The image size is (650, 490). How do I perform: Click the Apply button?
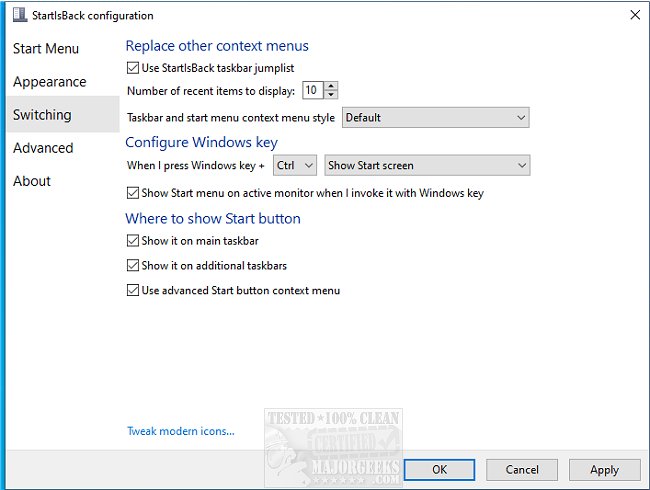pyautogui.click(x=604, y=469)
